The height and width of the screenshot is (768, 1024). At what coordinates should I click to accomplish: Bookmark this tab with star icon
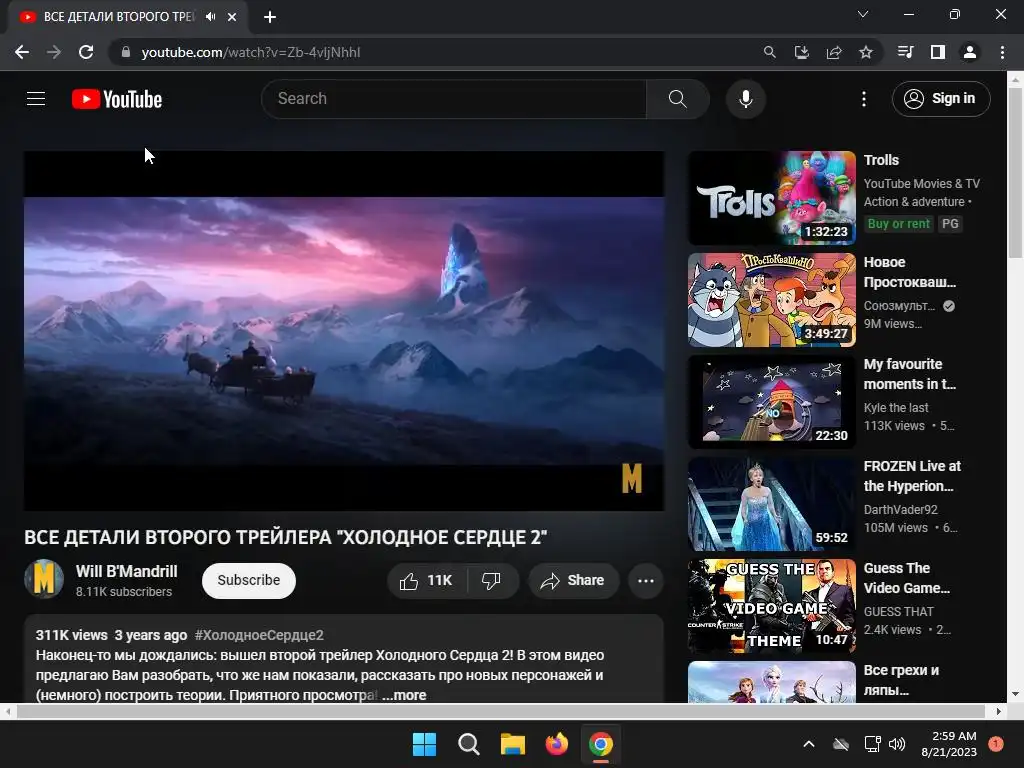(x=866, y=52)
